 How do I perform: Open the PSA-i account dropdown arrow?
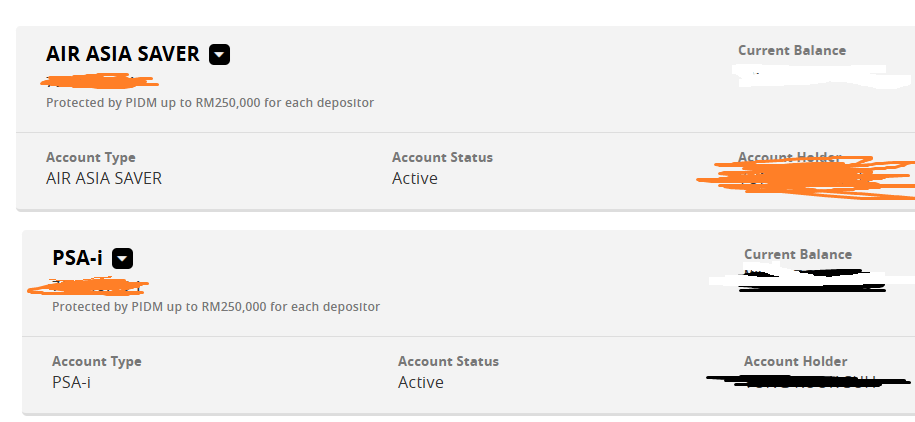click(x=123, y=259)
